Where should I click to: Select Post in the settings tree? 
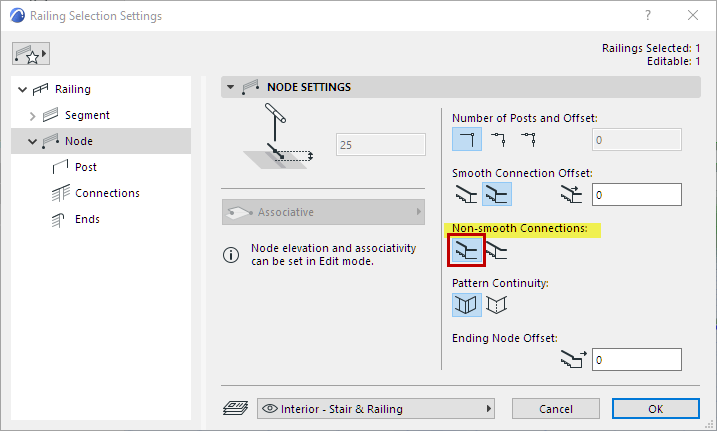(x=85, y=167)
